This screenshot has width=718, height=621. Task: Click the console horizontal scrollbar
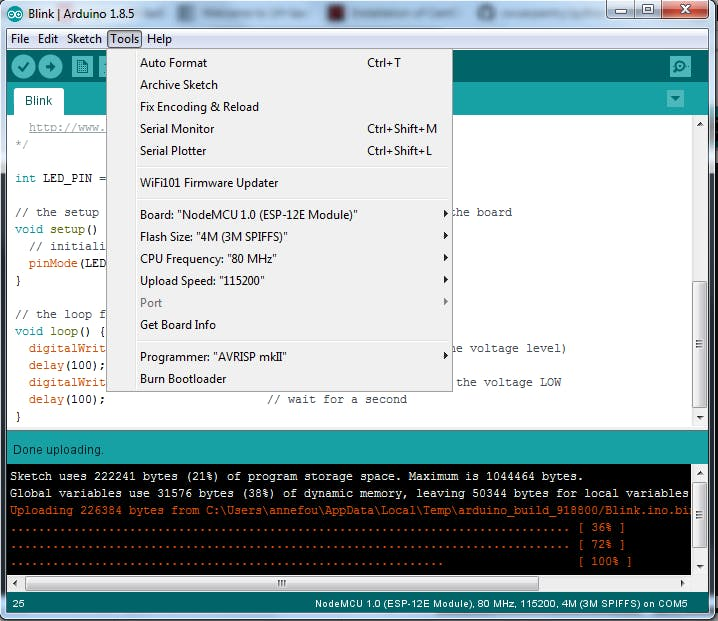pos(280,583)
